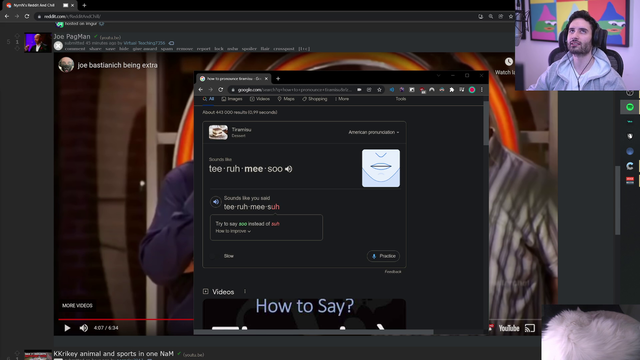Open the American pronunciation dropdown
Screen dimensions: 640x360
pos(373,132)
